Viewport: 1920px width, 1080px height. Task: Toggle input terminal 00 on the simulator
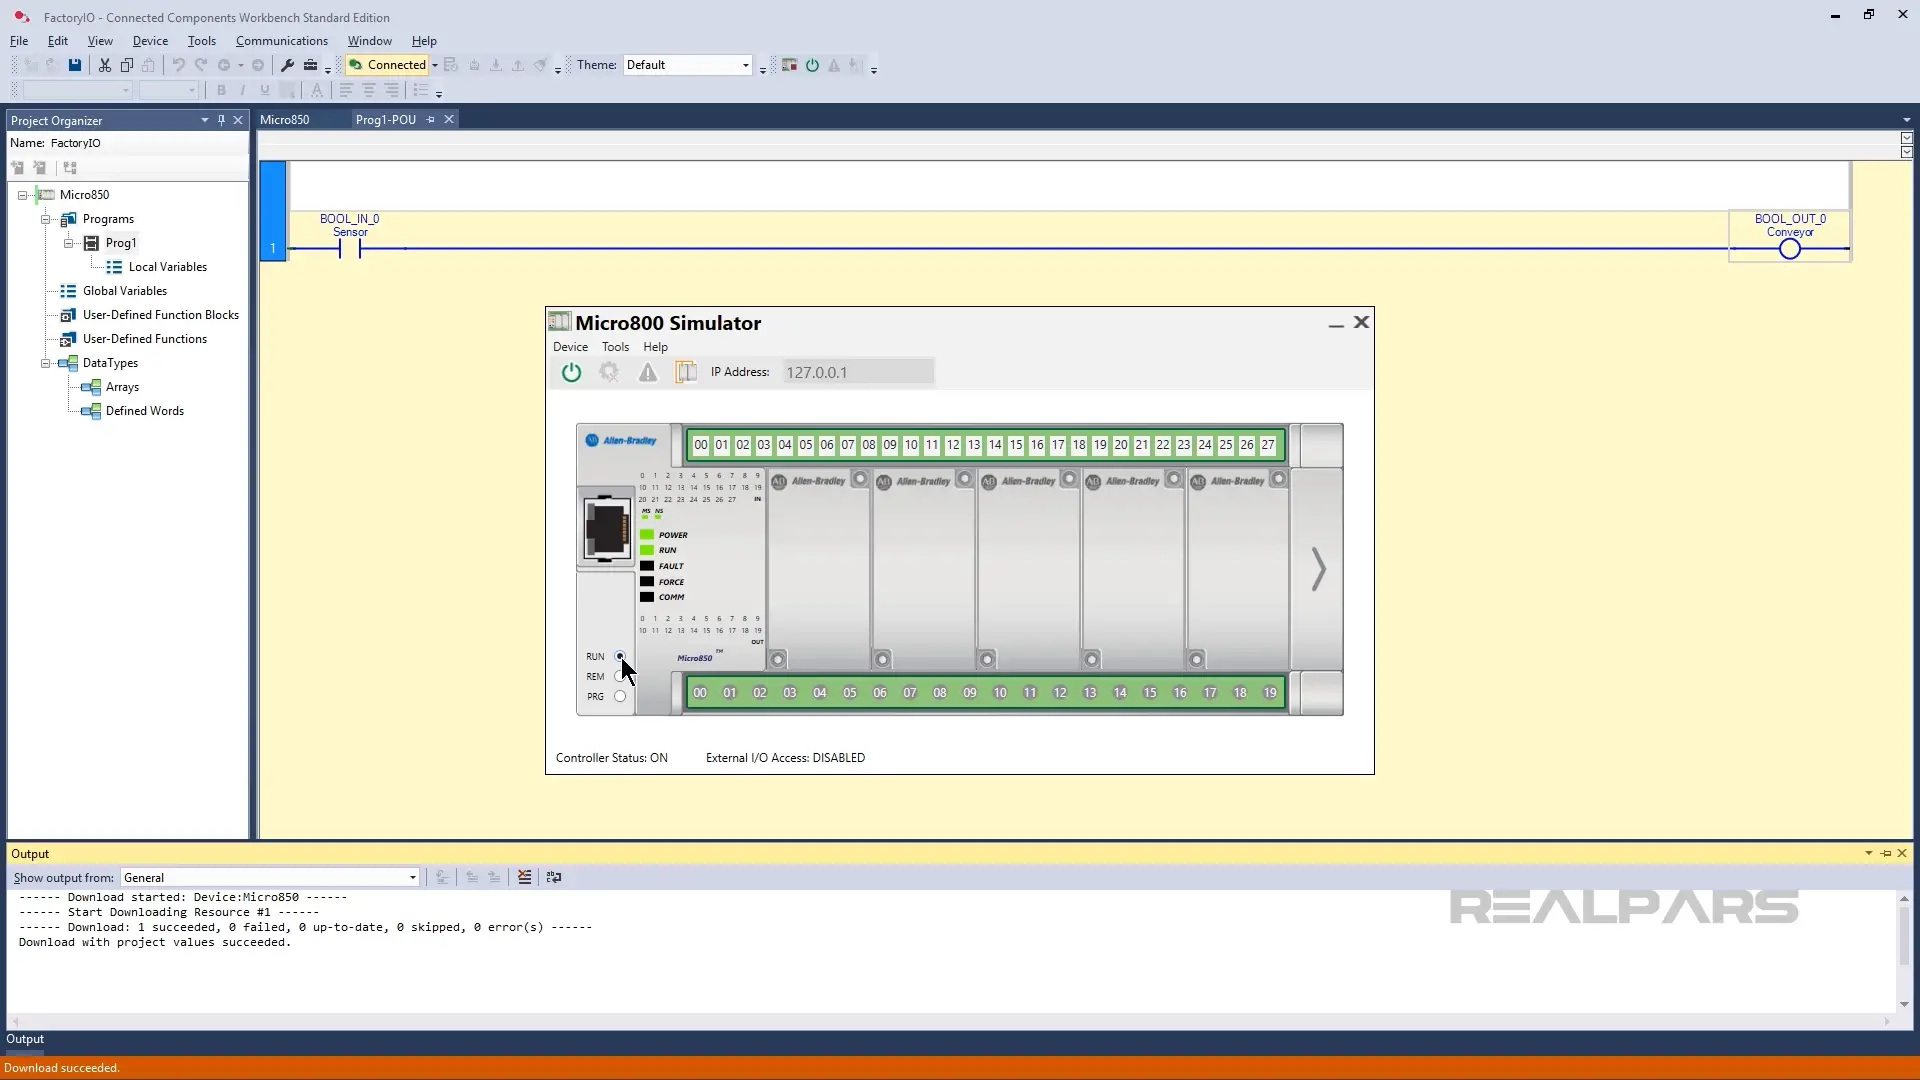coord(701,445)
